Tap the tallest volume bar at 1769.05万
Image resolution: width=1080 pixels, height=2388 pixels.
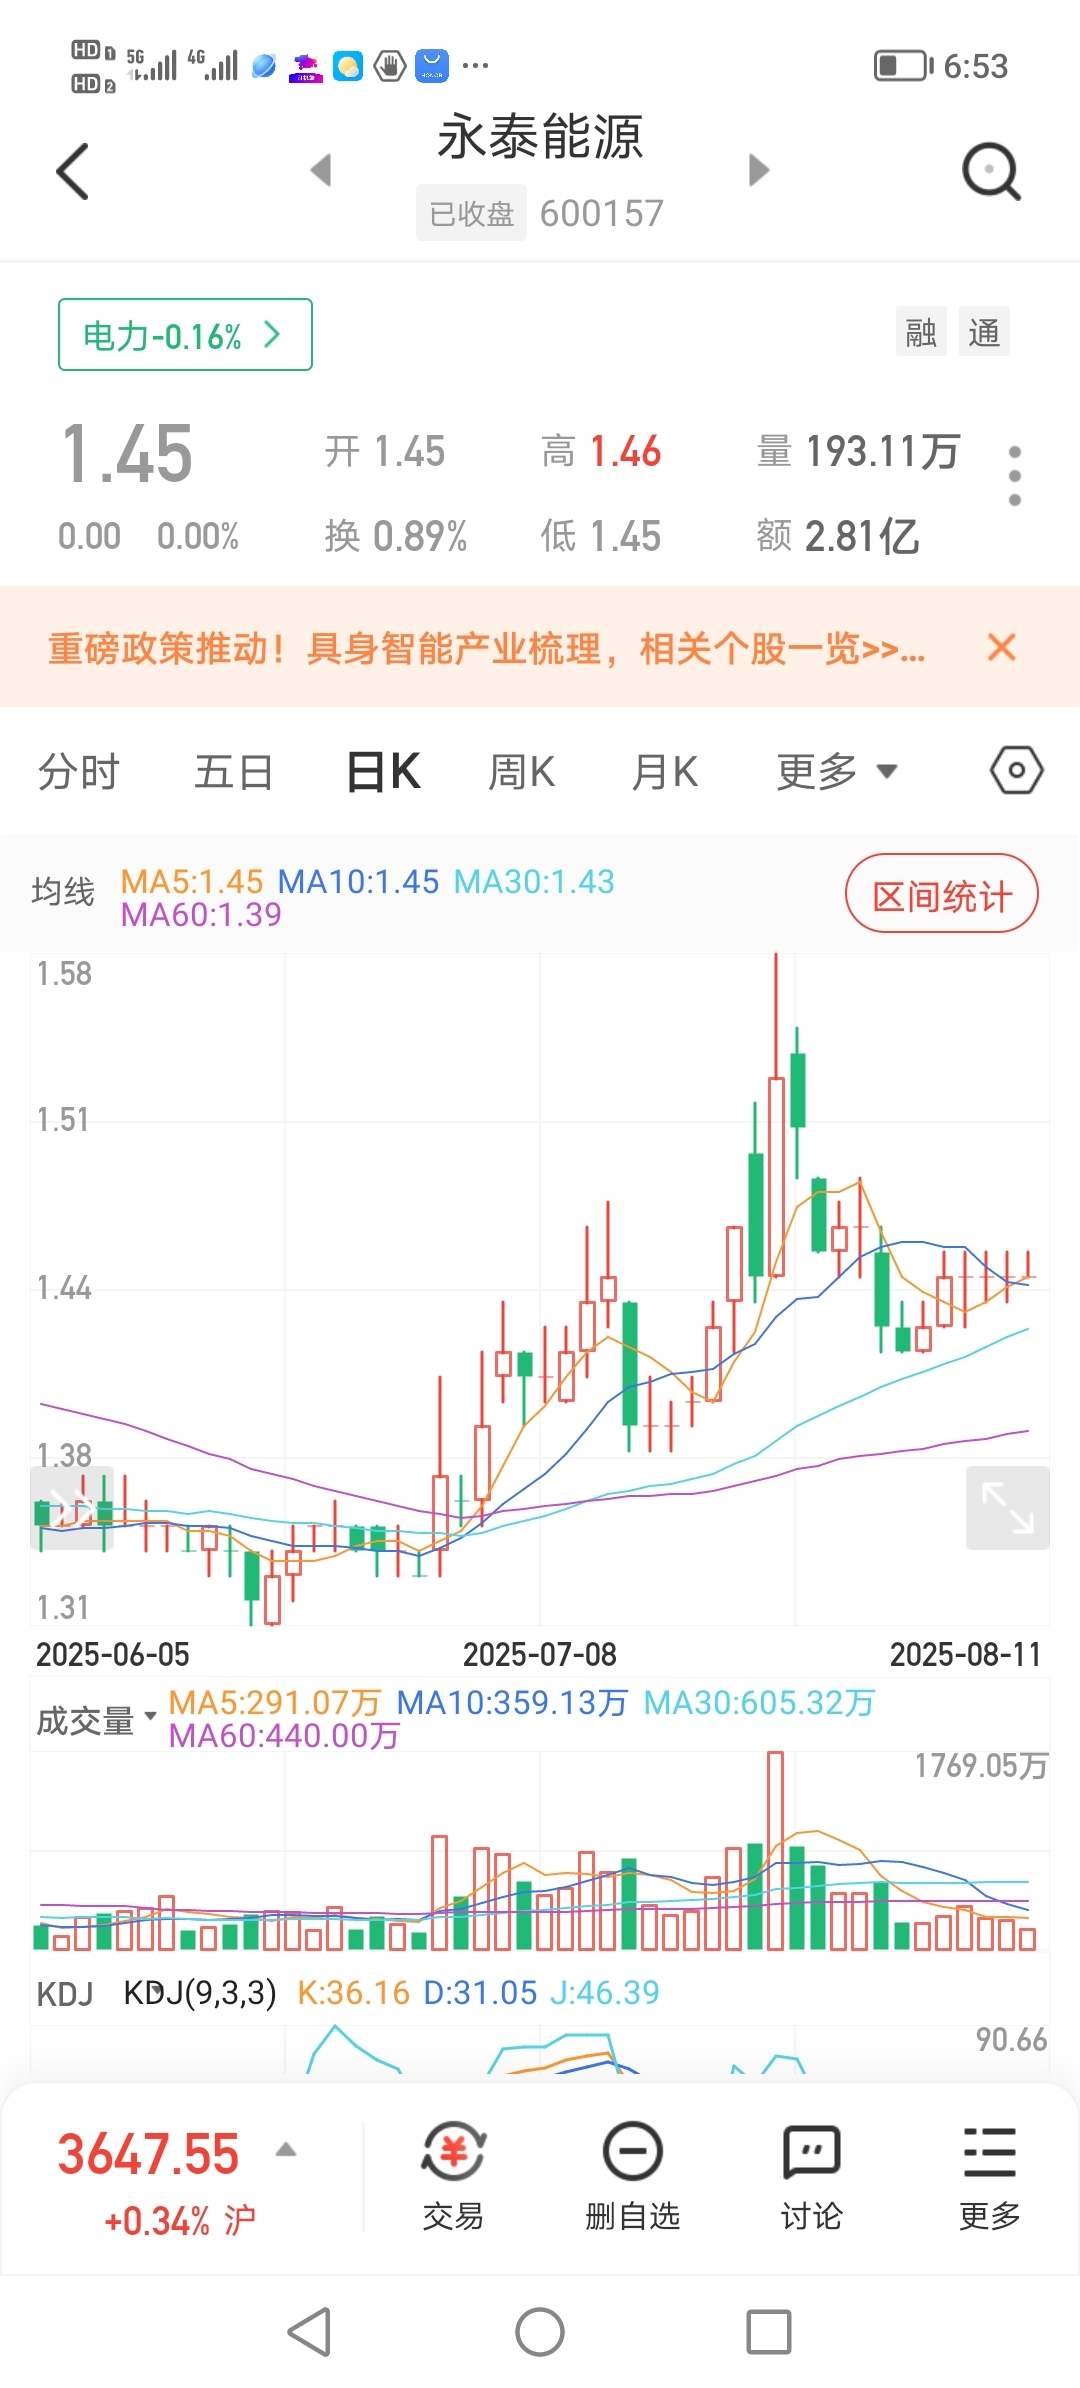[776, 1851]
